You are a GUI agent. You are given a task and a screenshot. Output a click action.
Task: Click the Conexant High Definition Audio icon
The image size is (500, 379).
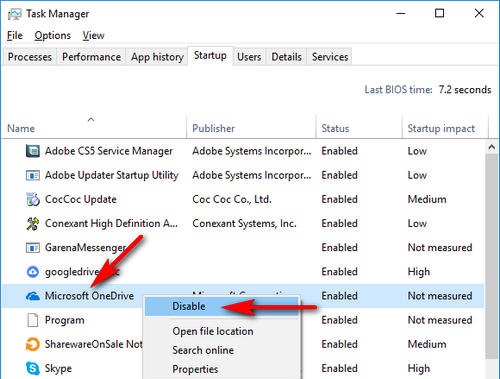(x=33, y=224)
